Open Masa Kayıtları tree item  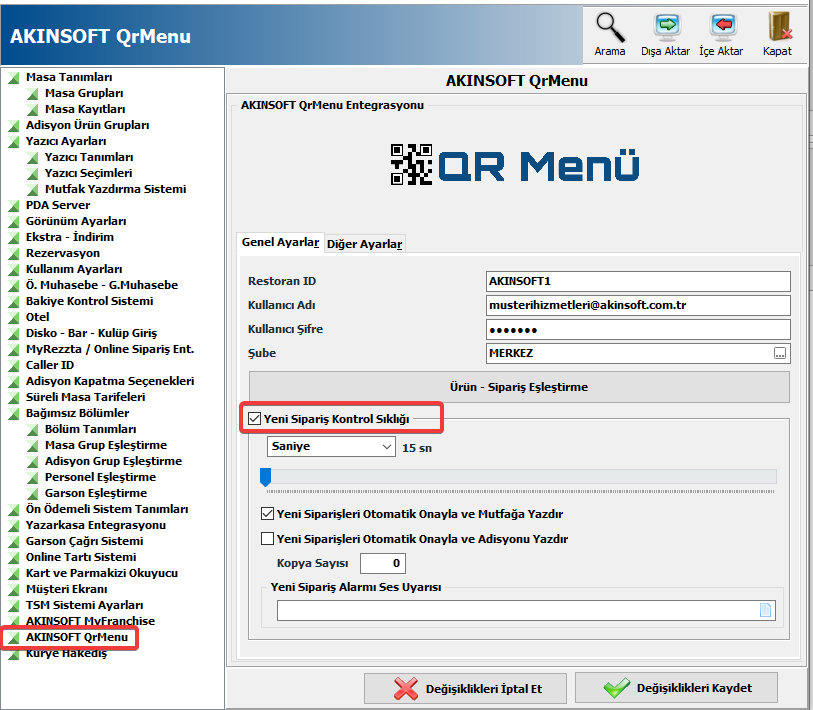coord(85,109)
